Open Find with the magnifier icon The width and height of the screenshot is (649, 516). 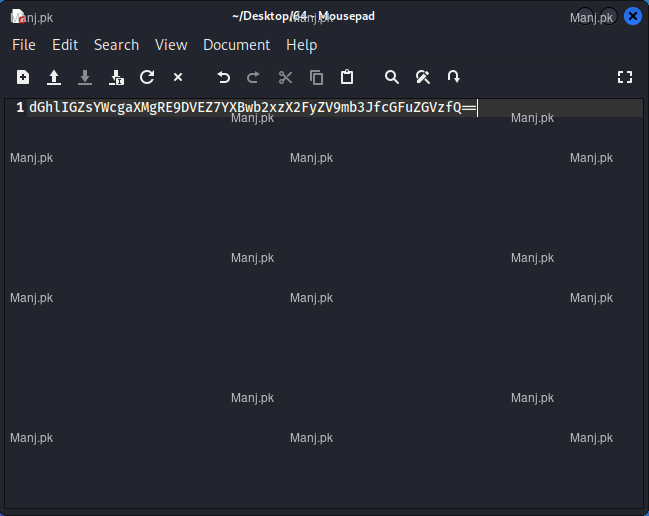point(392,77)
